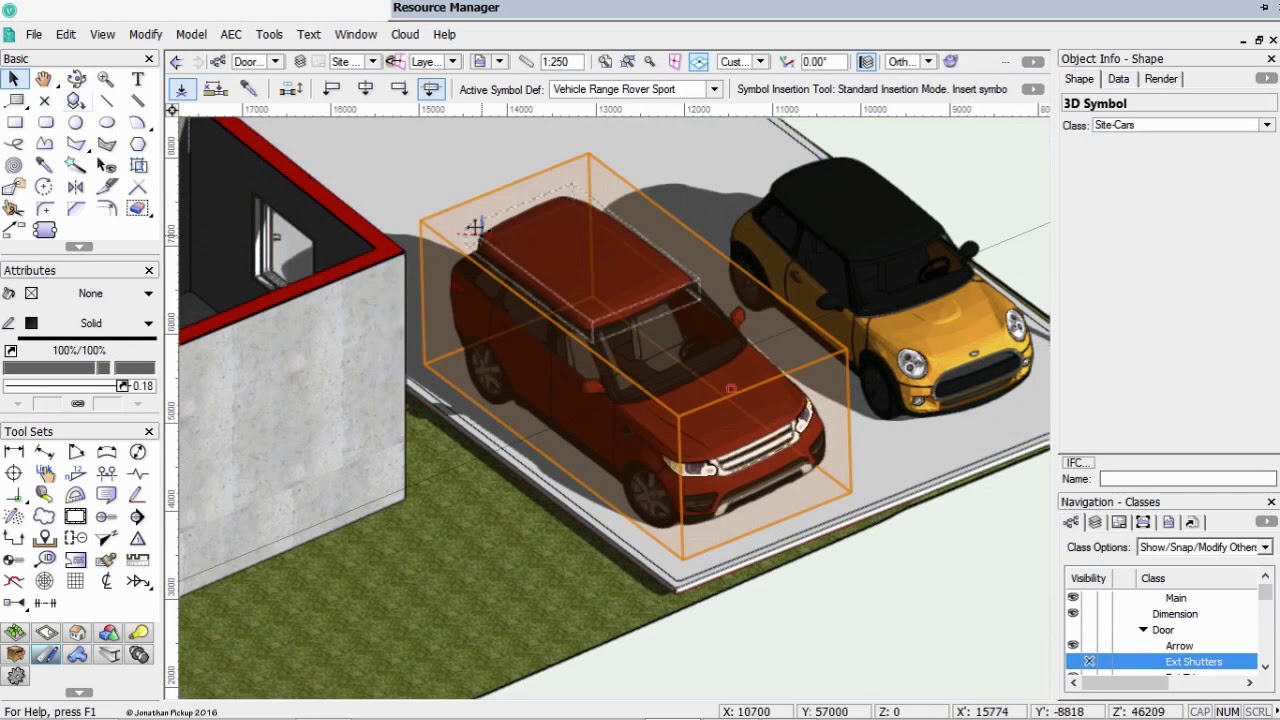Select the Locus point tool
This screenshot has width=1280, height=720.
45,101
